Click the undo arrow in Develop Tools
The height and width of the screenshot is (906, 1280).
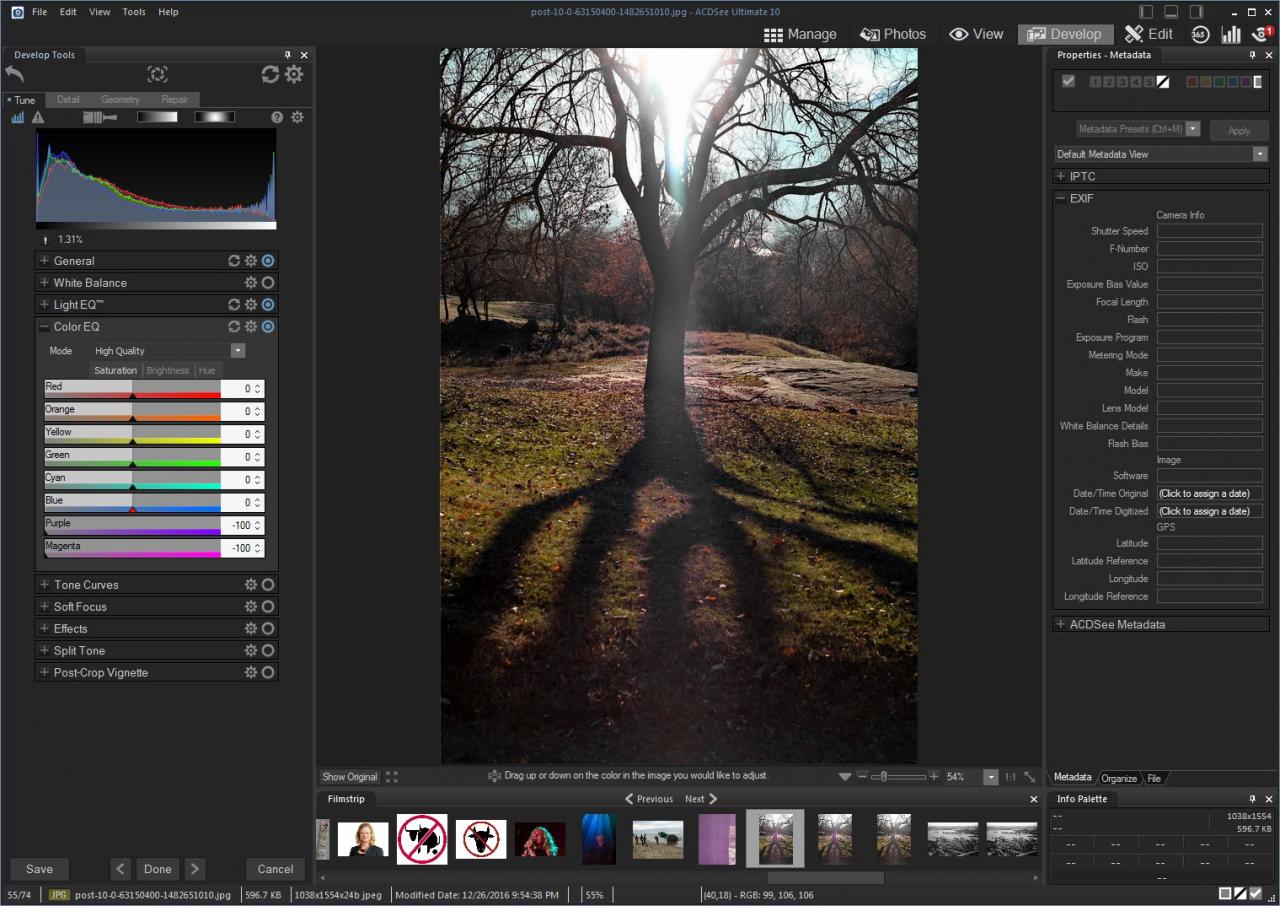[x=14, y=74]
